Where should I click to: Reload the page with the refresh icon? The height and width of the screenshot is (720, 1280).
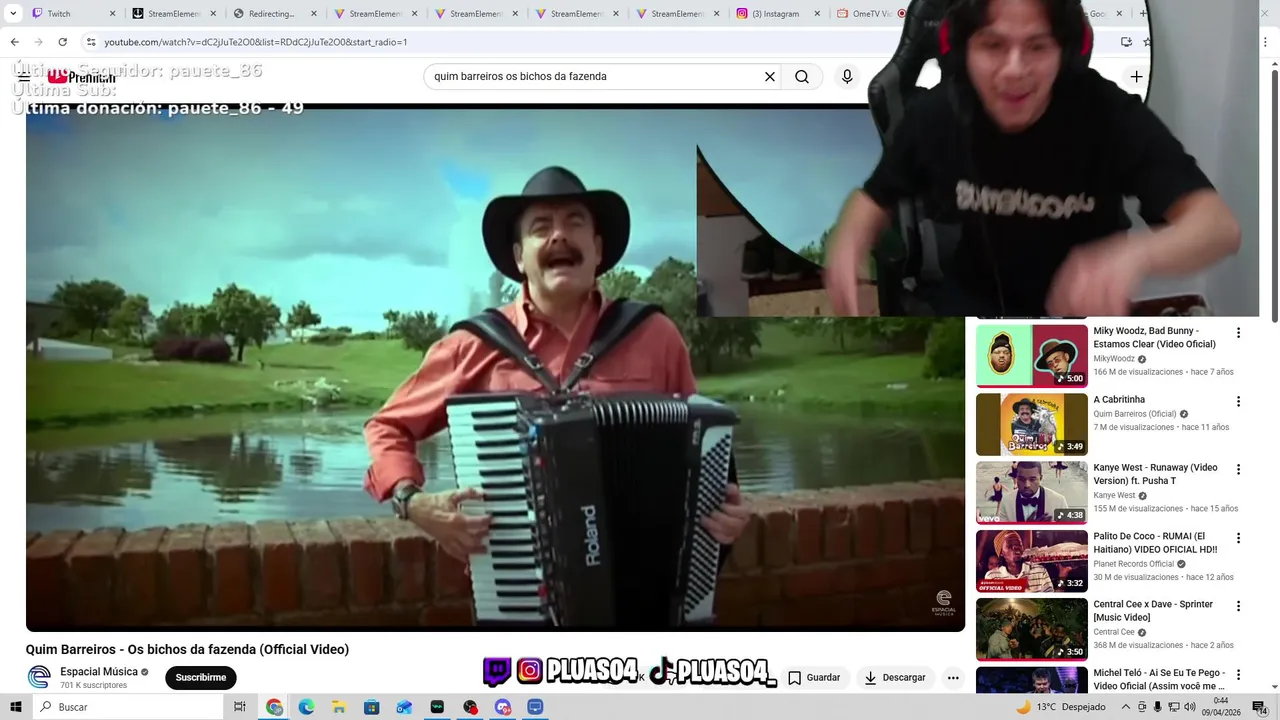pyautogui.click(x=62, y=42)
